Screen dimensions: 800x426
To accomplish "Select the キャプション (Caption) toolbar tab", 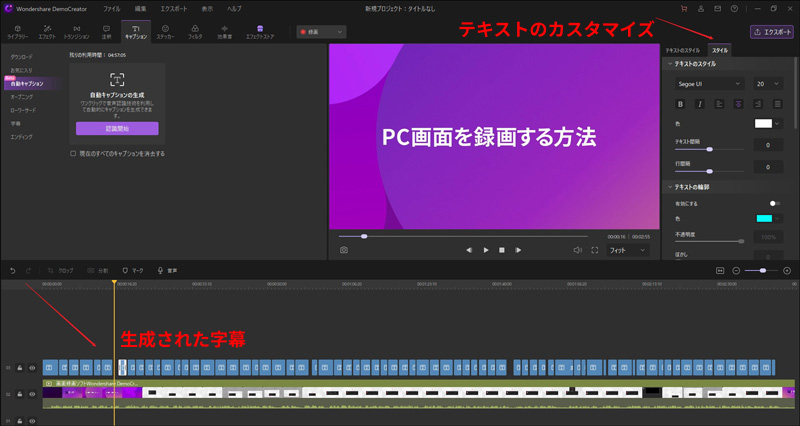I will tap(136, 32).
